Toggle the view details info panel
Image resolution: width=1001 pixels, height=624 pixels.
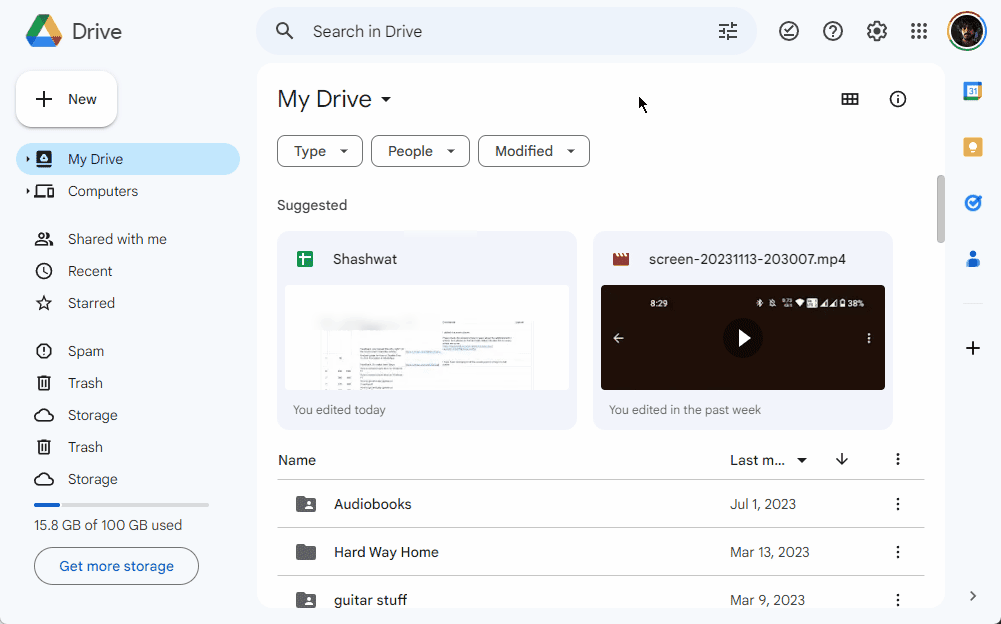(x=898, y=99)
